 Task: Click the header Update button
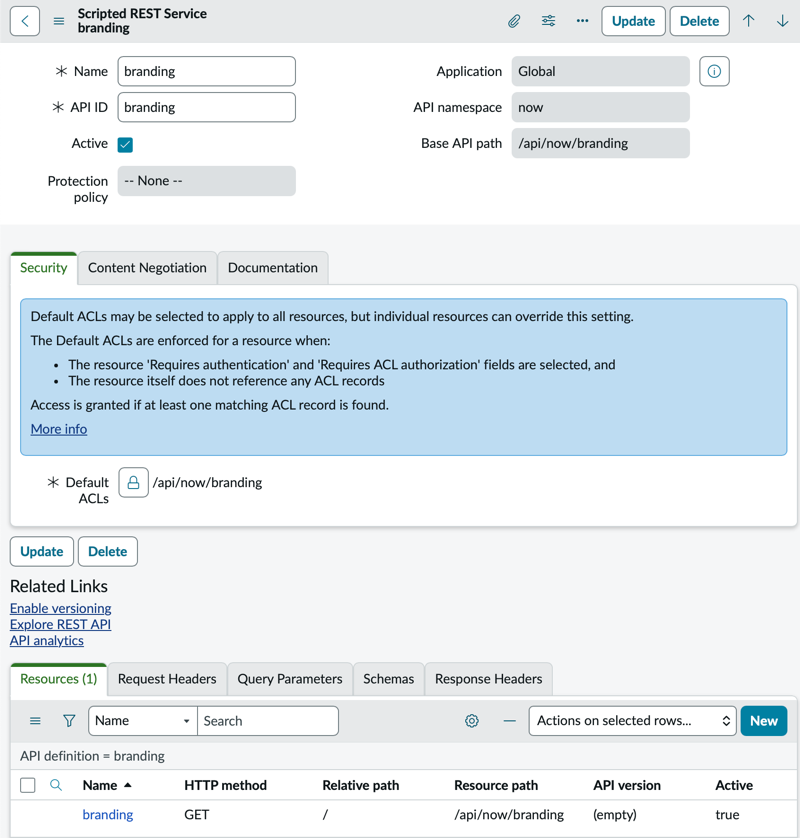633,21
